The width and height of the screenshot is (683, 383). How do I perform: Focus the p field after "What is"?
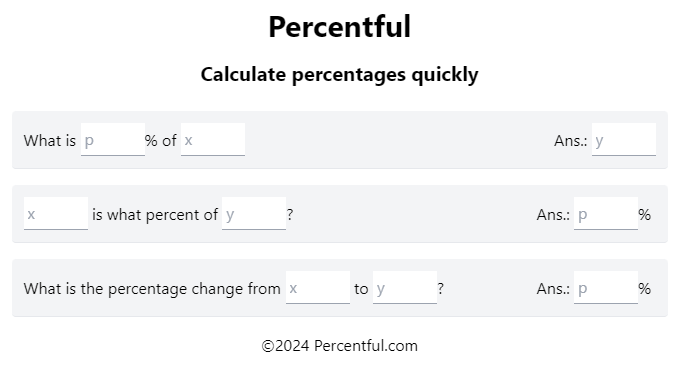pyautogui.click(x=113, y=139)
